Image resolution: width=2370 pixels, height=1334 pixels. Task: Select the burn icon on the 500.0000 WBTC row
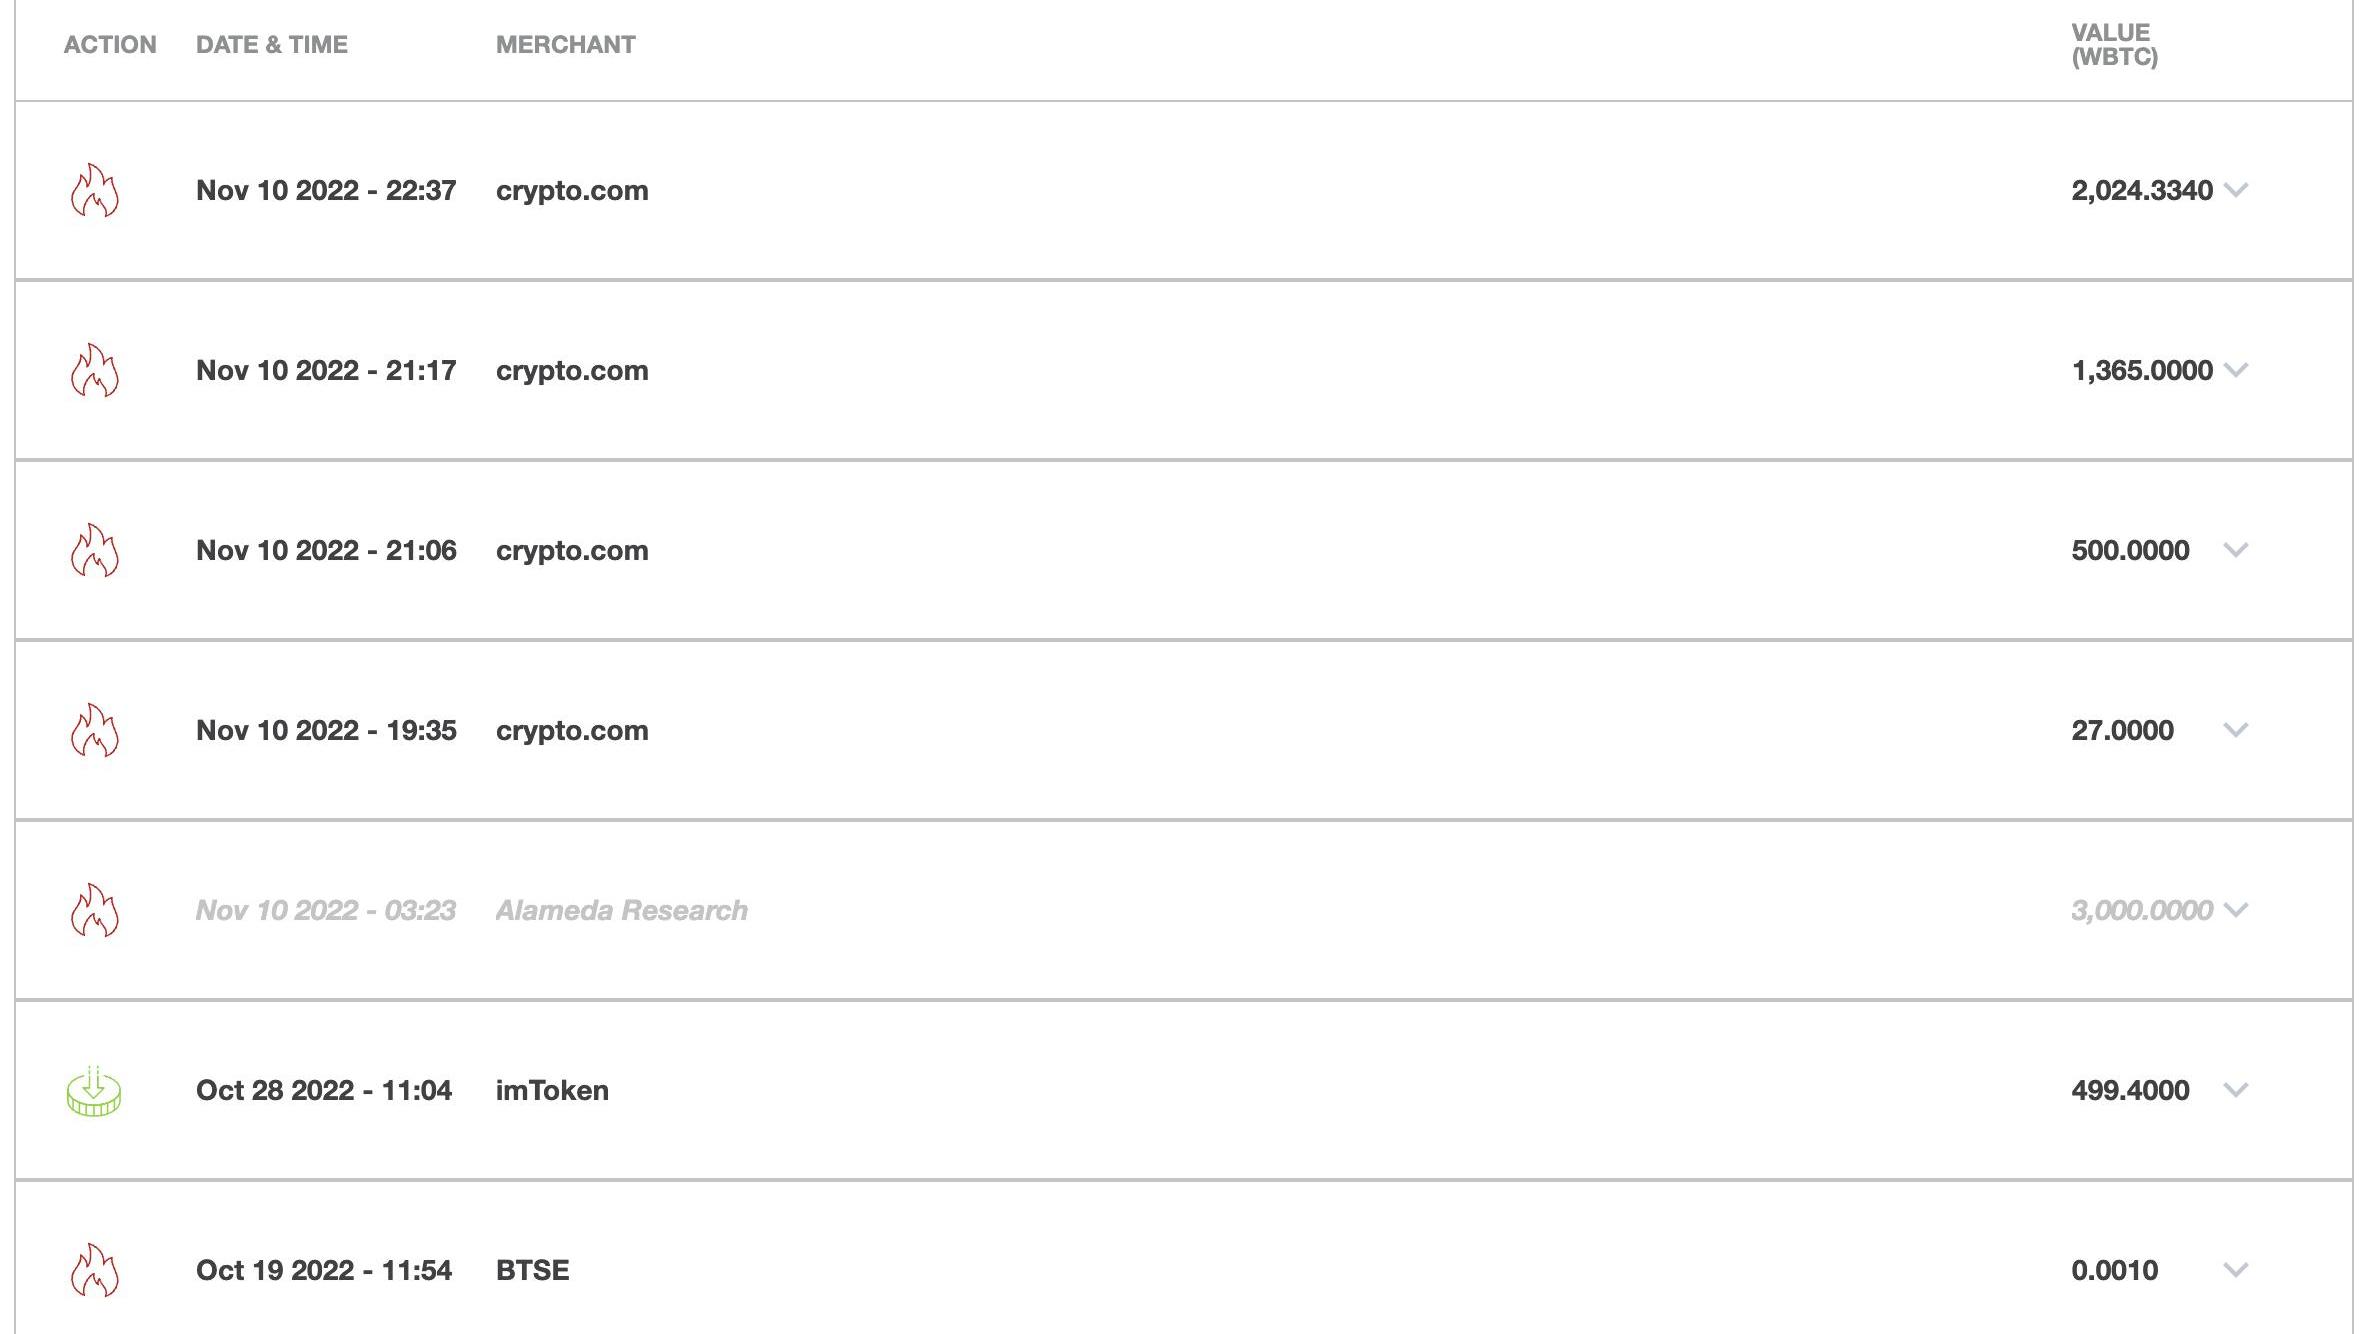(95, 550)
